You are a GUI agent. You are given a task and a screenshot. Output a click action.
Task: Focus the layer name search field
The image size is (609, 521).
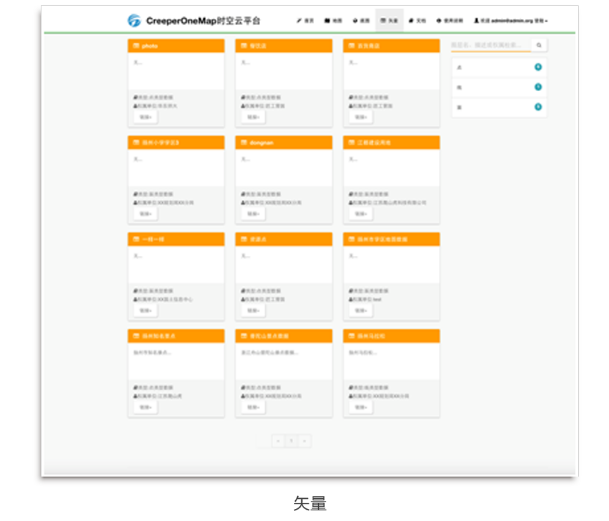pyautogui.click(x=489, y=45)
